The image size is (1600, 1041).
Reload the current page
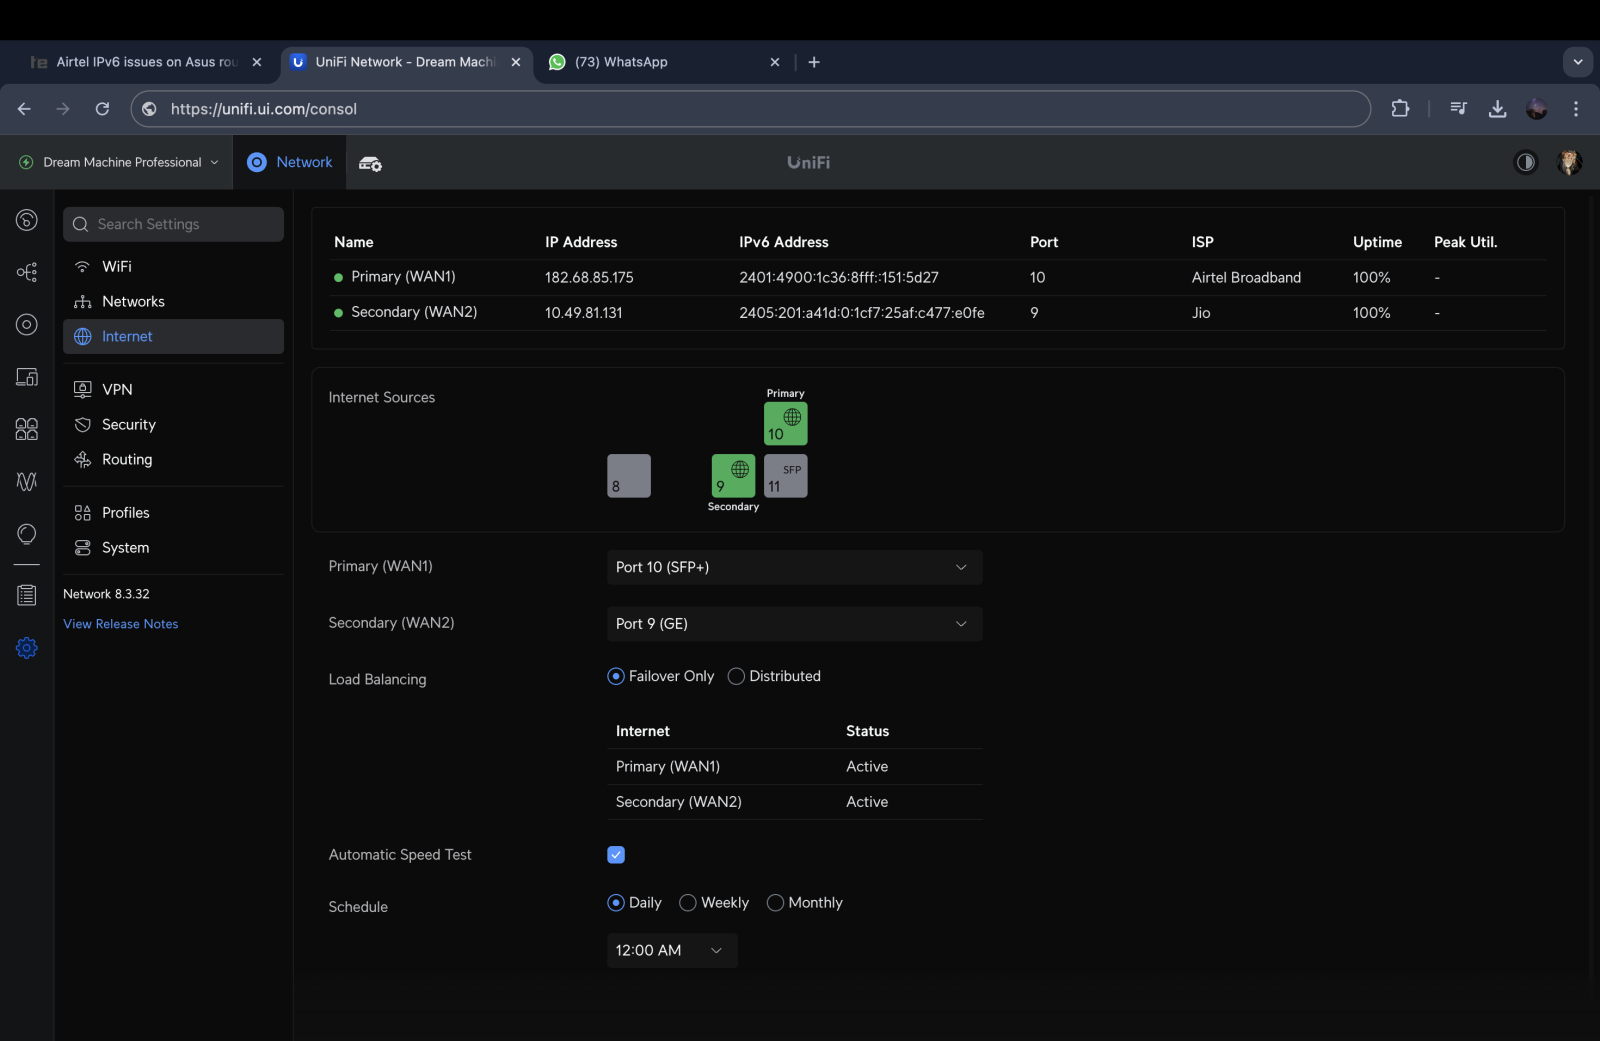tap(102, 109)
